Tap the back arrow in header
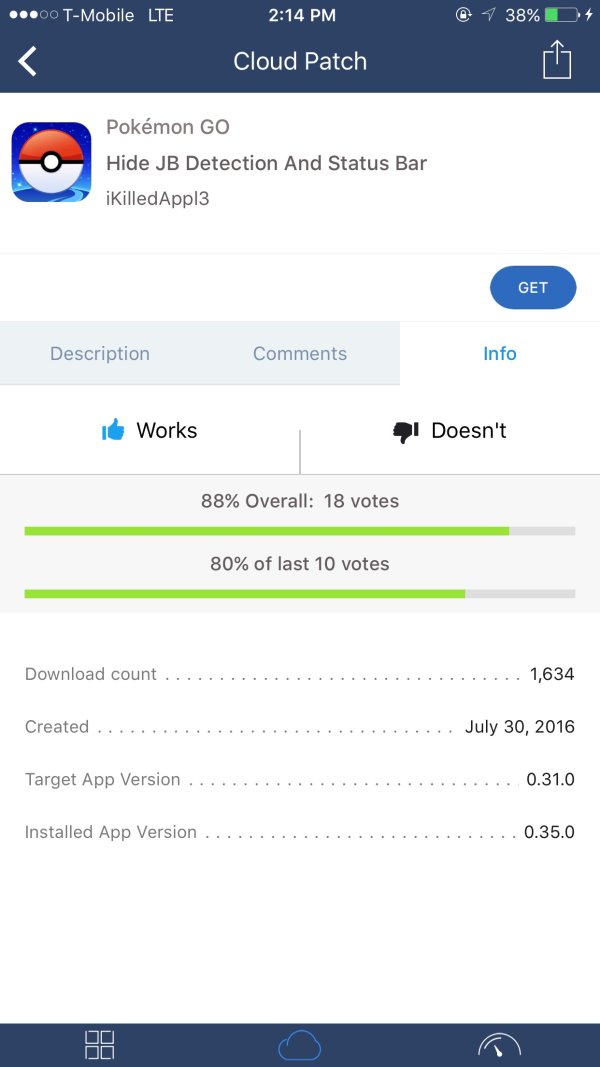 pos(28,62)
